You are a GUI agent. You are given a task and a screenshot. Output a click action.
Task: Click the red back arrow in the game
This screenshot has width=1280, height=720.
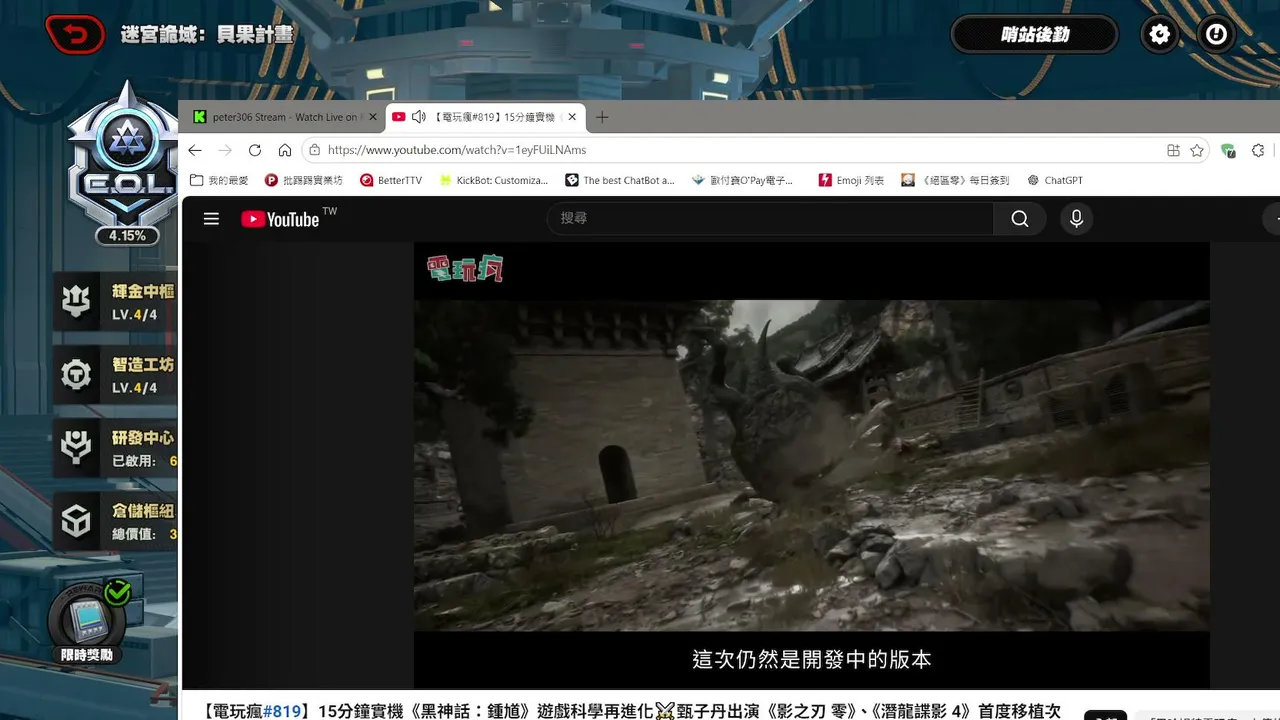tap(75, 35)
